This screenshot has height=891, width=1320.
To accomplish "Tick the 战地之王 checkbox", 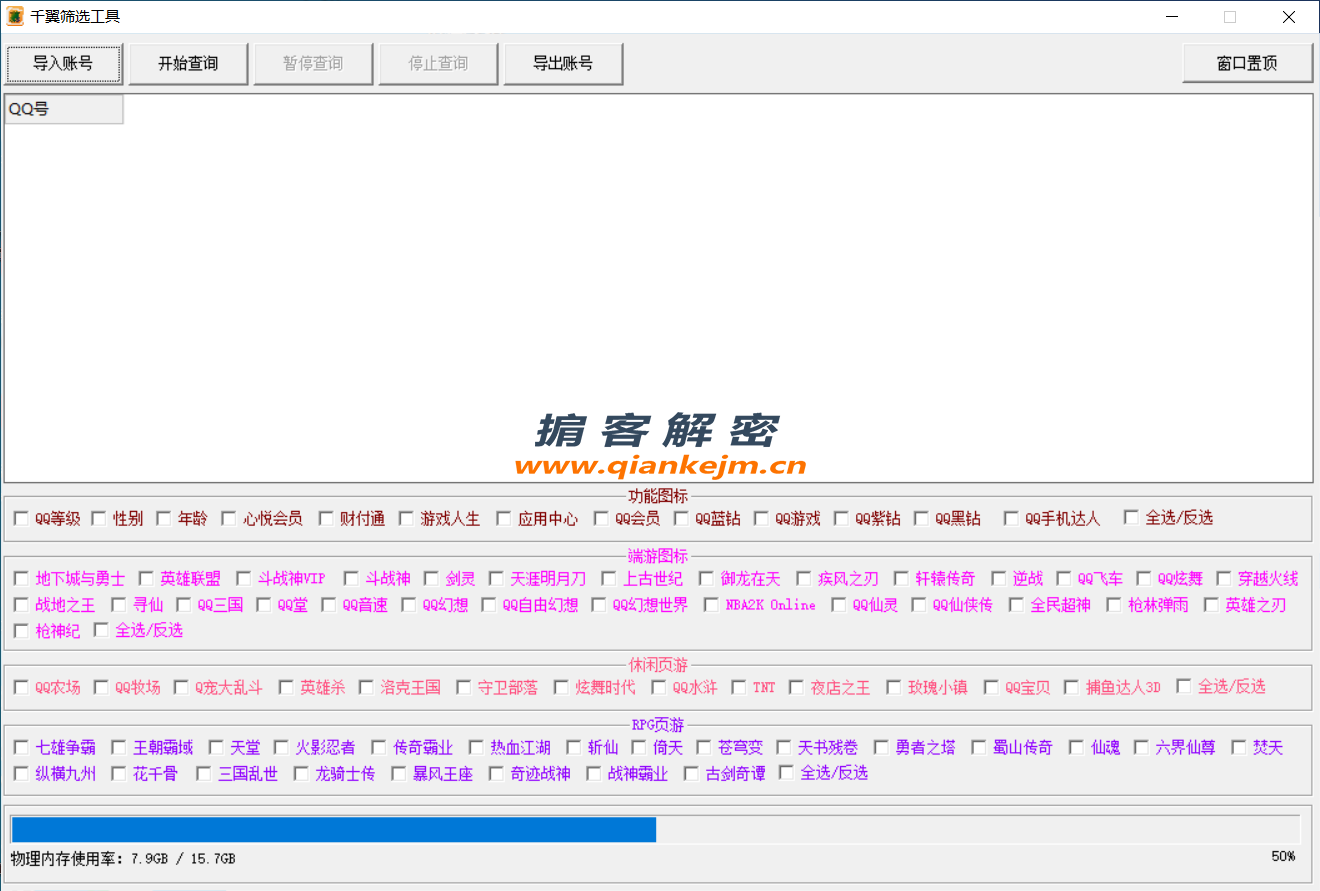I will click(x=21, y=604).
